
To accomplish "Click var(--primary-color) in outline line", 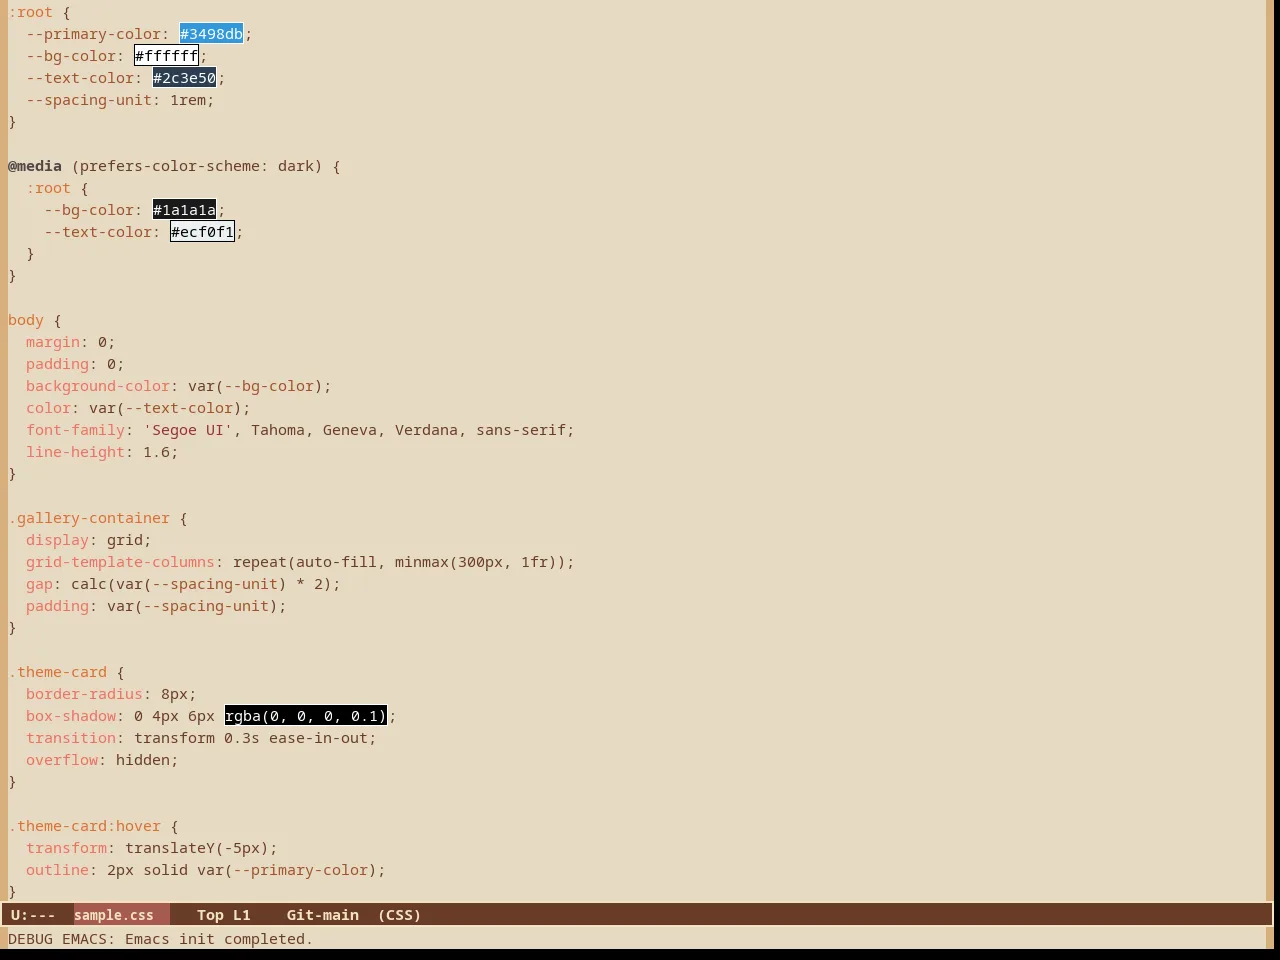I will tap(286, 870).
